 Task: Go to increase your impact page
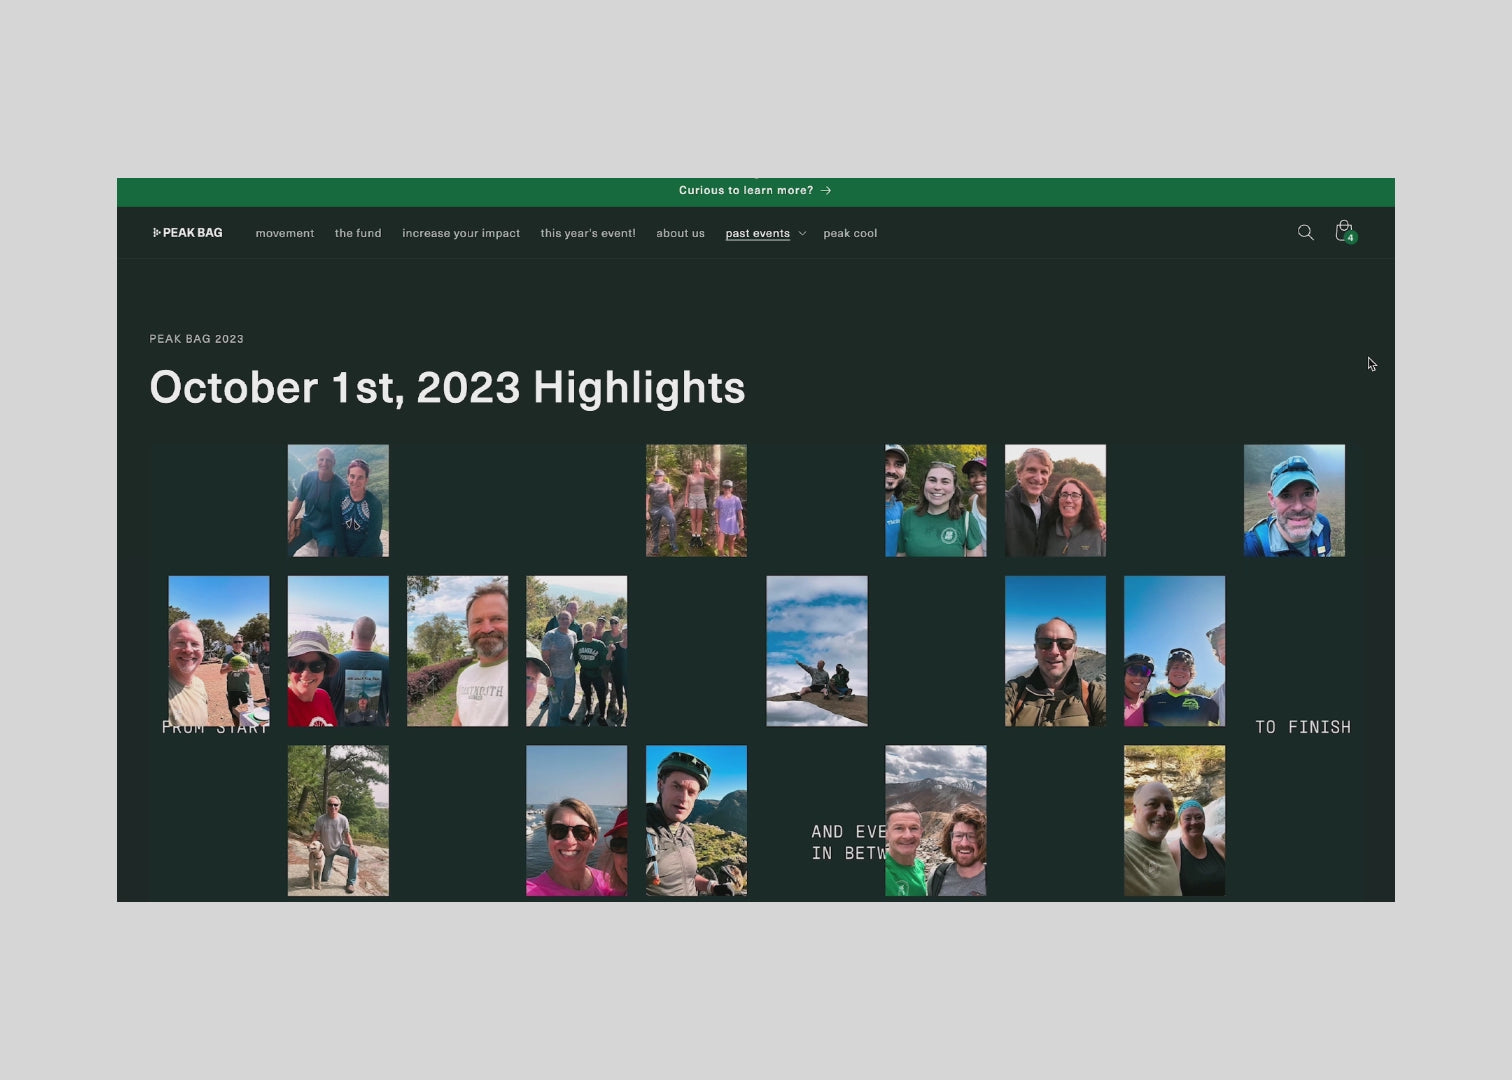pos(461,233)
